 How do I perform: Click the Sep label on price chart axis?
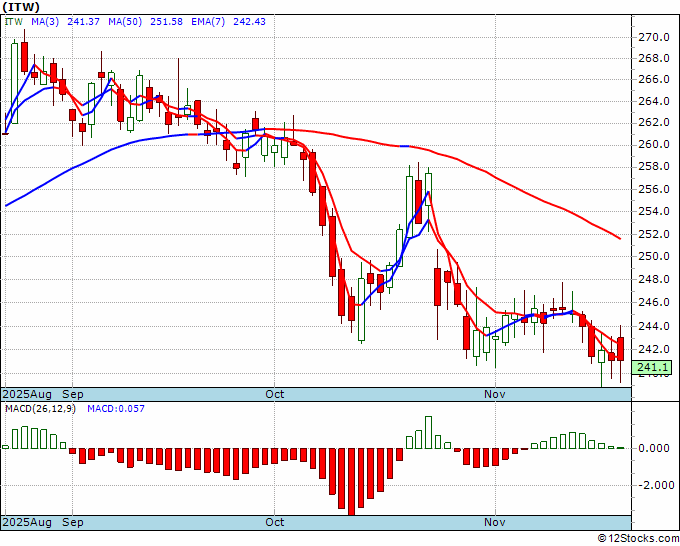coord(73,394)
